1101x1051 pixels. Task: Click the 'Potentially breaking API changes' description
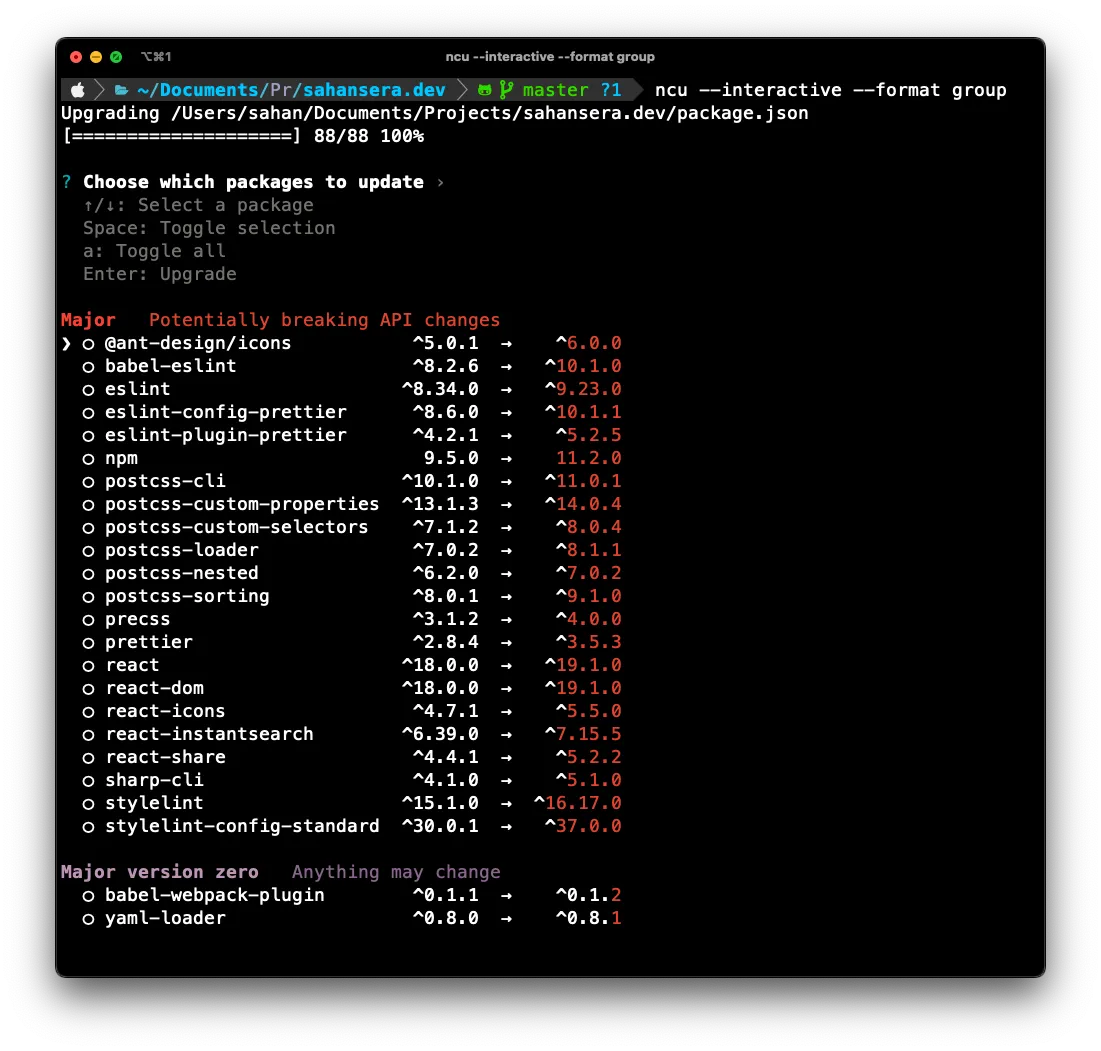[324, 320]
